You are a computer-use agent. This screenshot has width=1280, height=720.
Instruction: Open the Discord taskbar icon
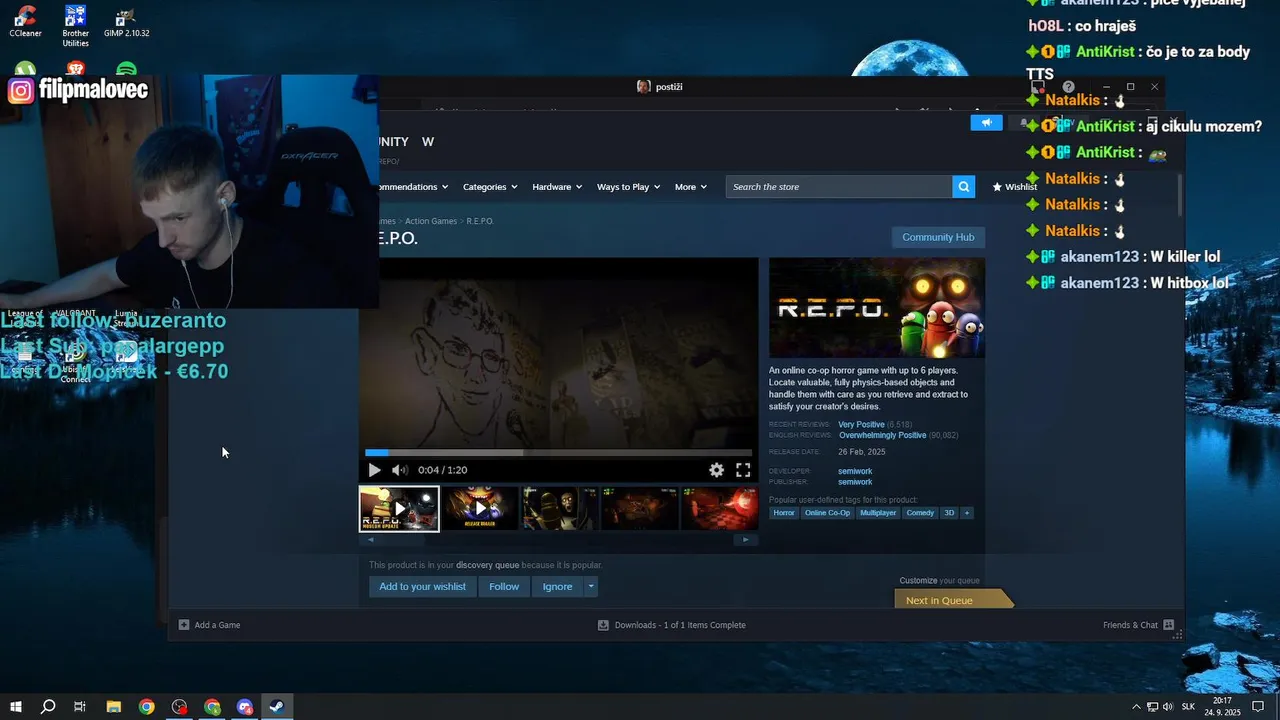pyautogui.click(x=245, y=707)
